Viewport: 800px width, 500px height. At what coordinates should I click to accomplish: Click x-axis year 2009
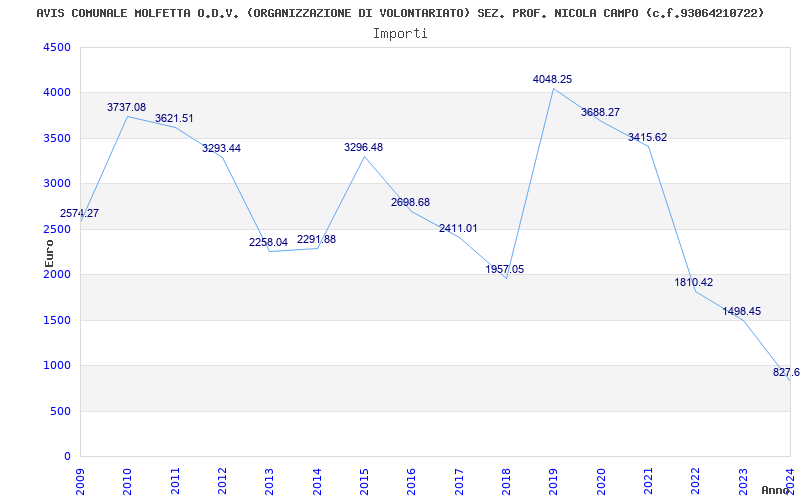tap(80, 480)
